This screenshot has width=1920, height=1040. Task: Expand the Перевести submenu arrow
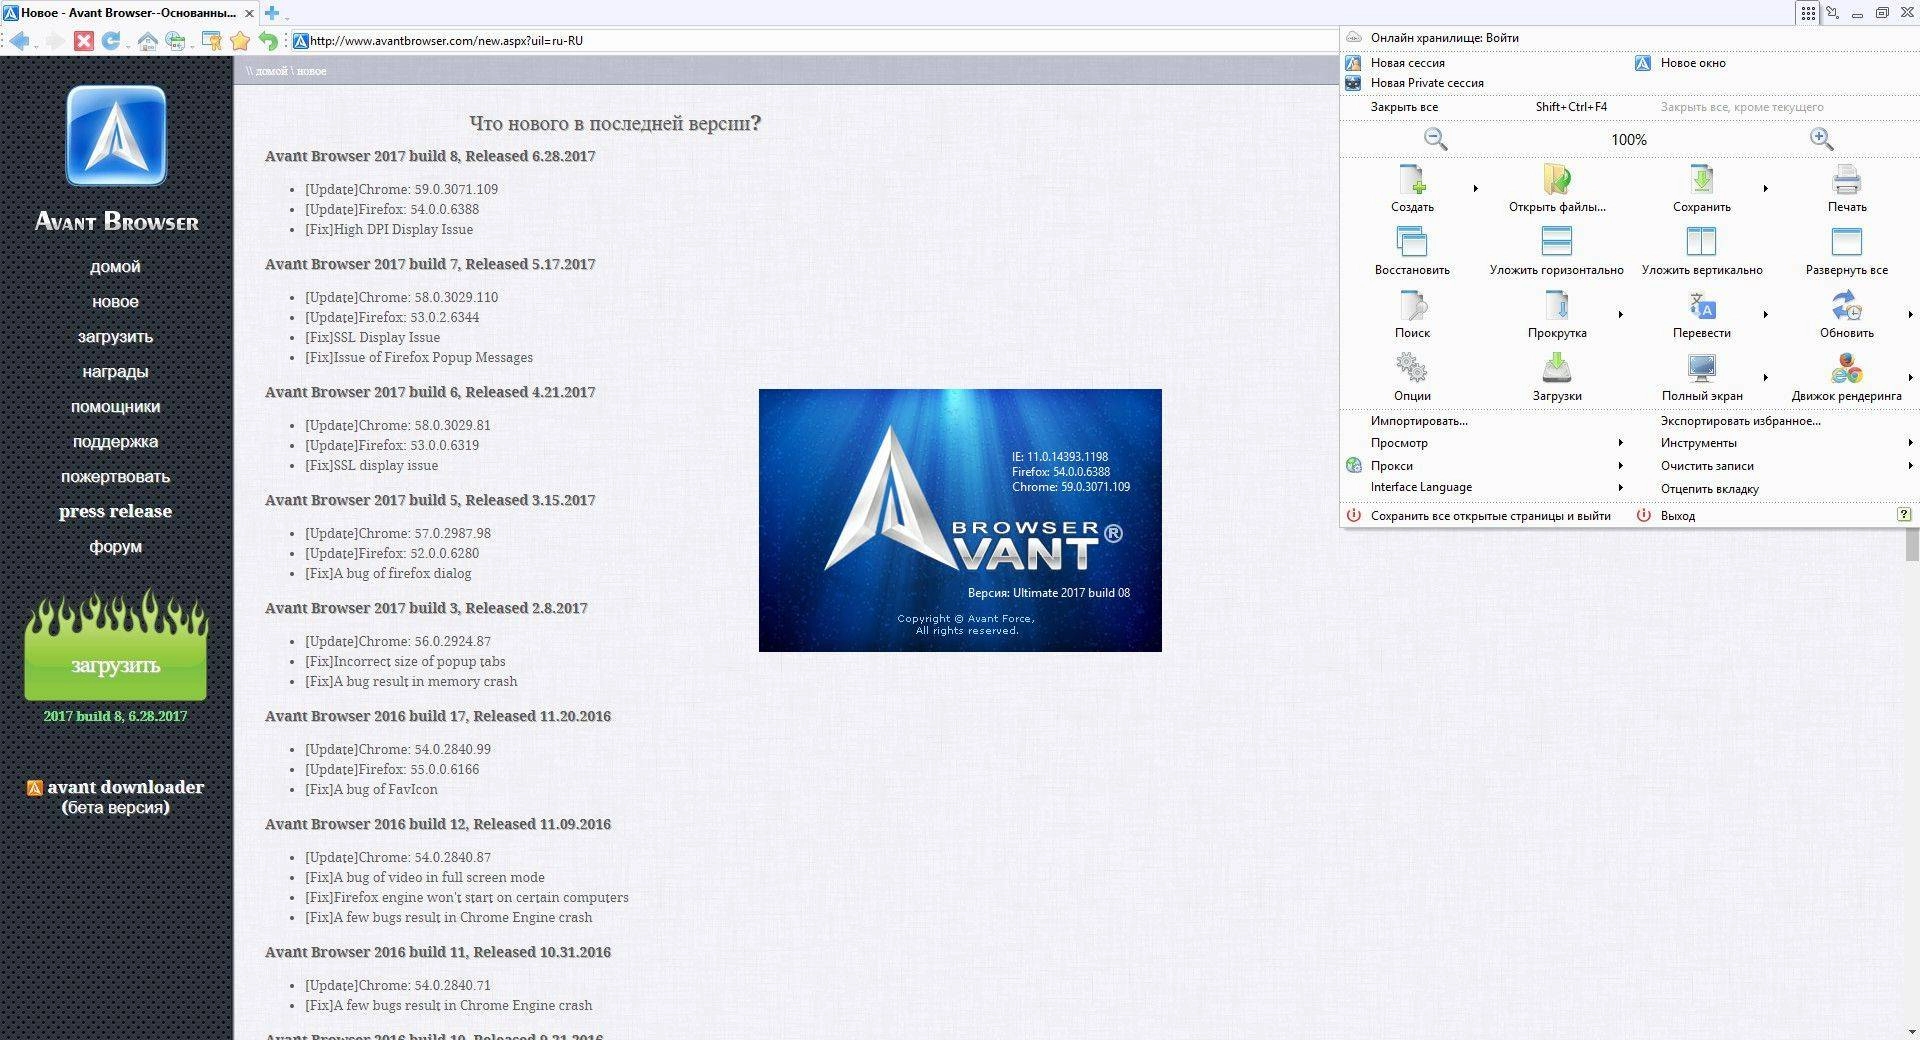click(x=1765, y=314)
